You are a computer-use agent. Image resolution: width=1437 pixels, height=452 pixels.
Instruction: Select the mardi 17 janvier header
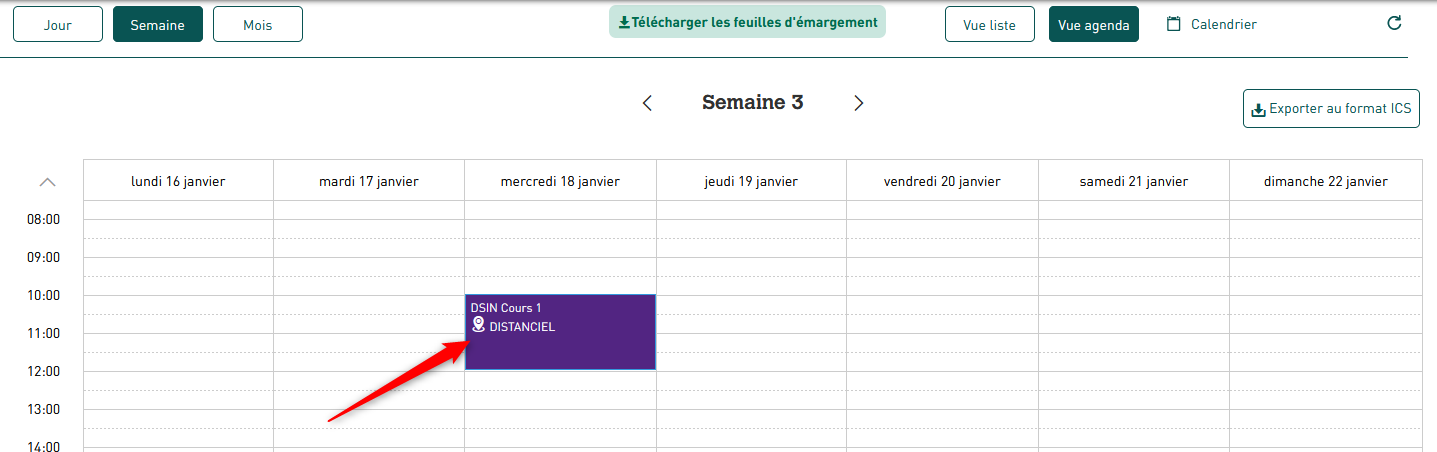(x=369, y=181)
